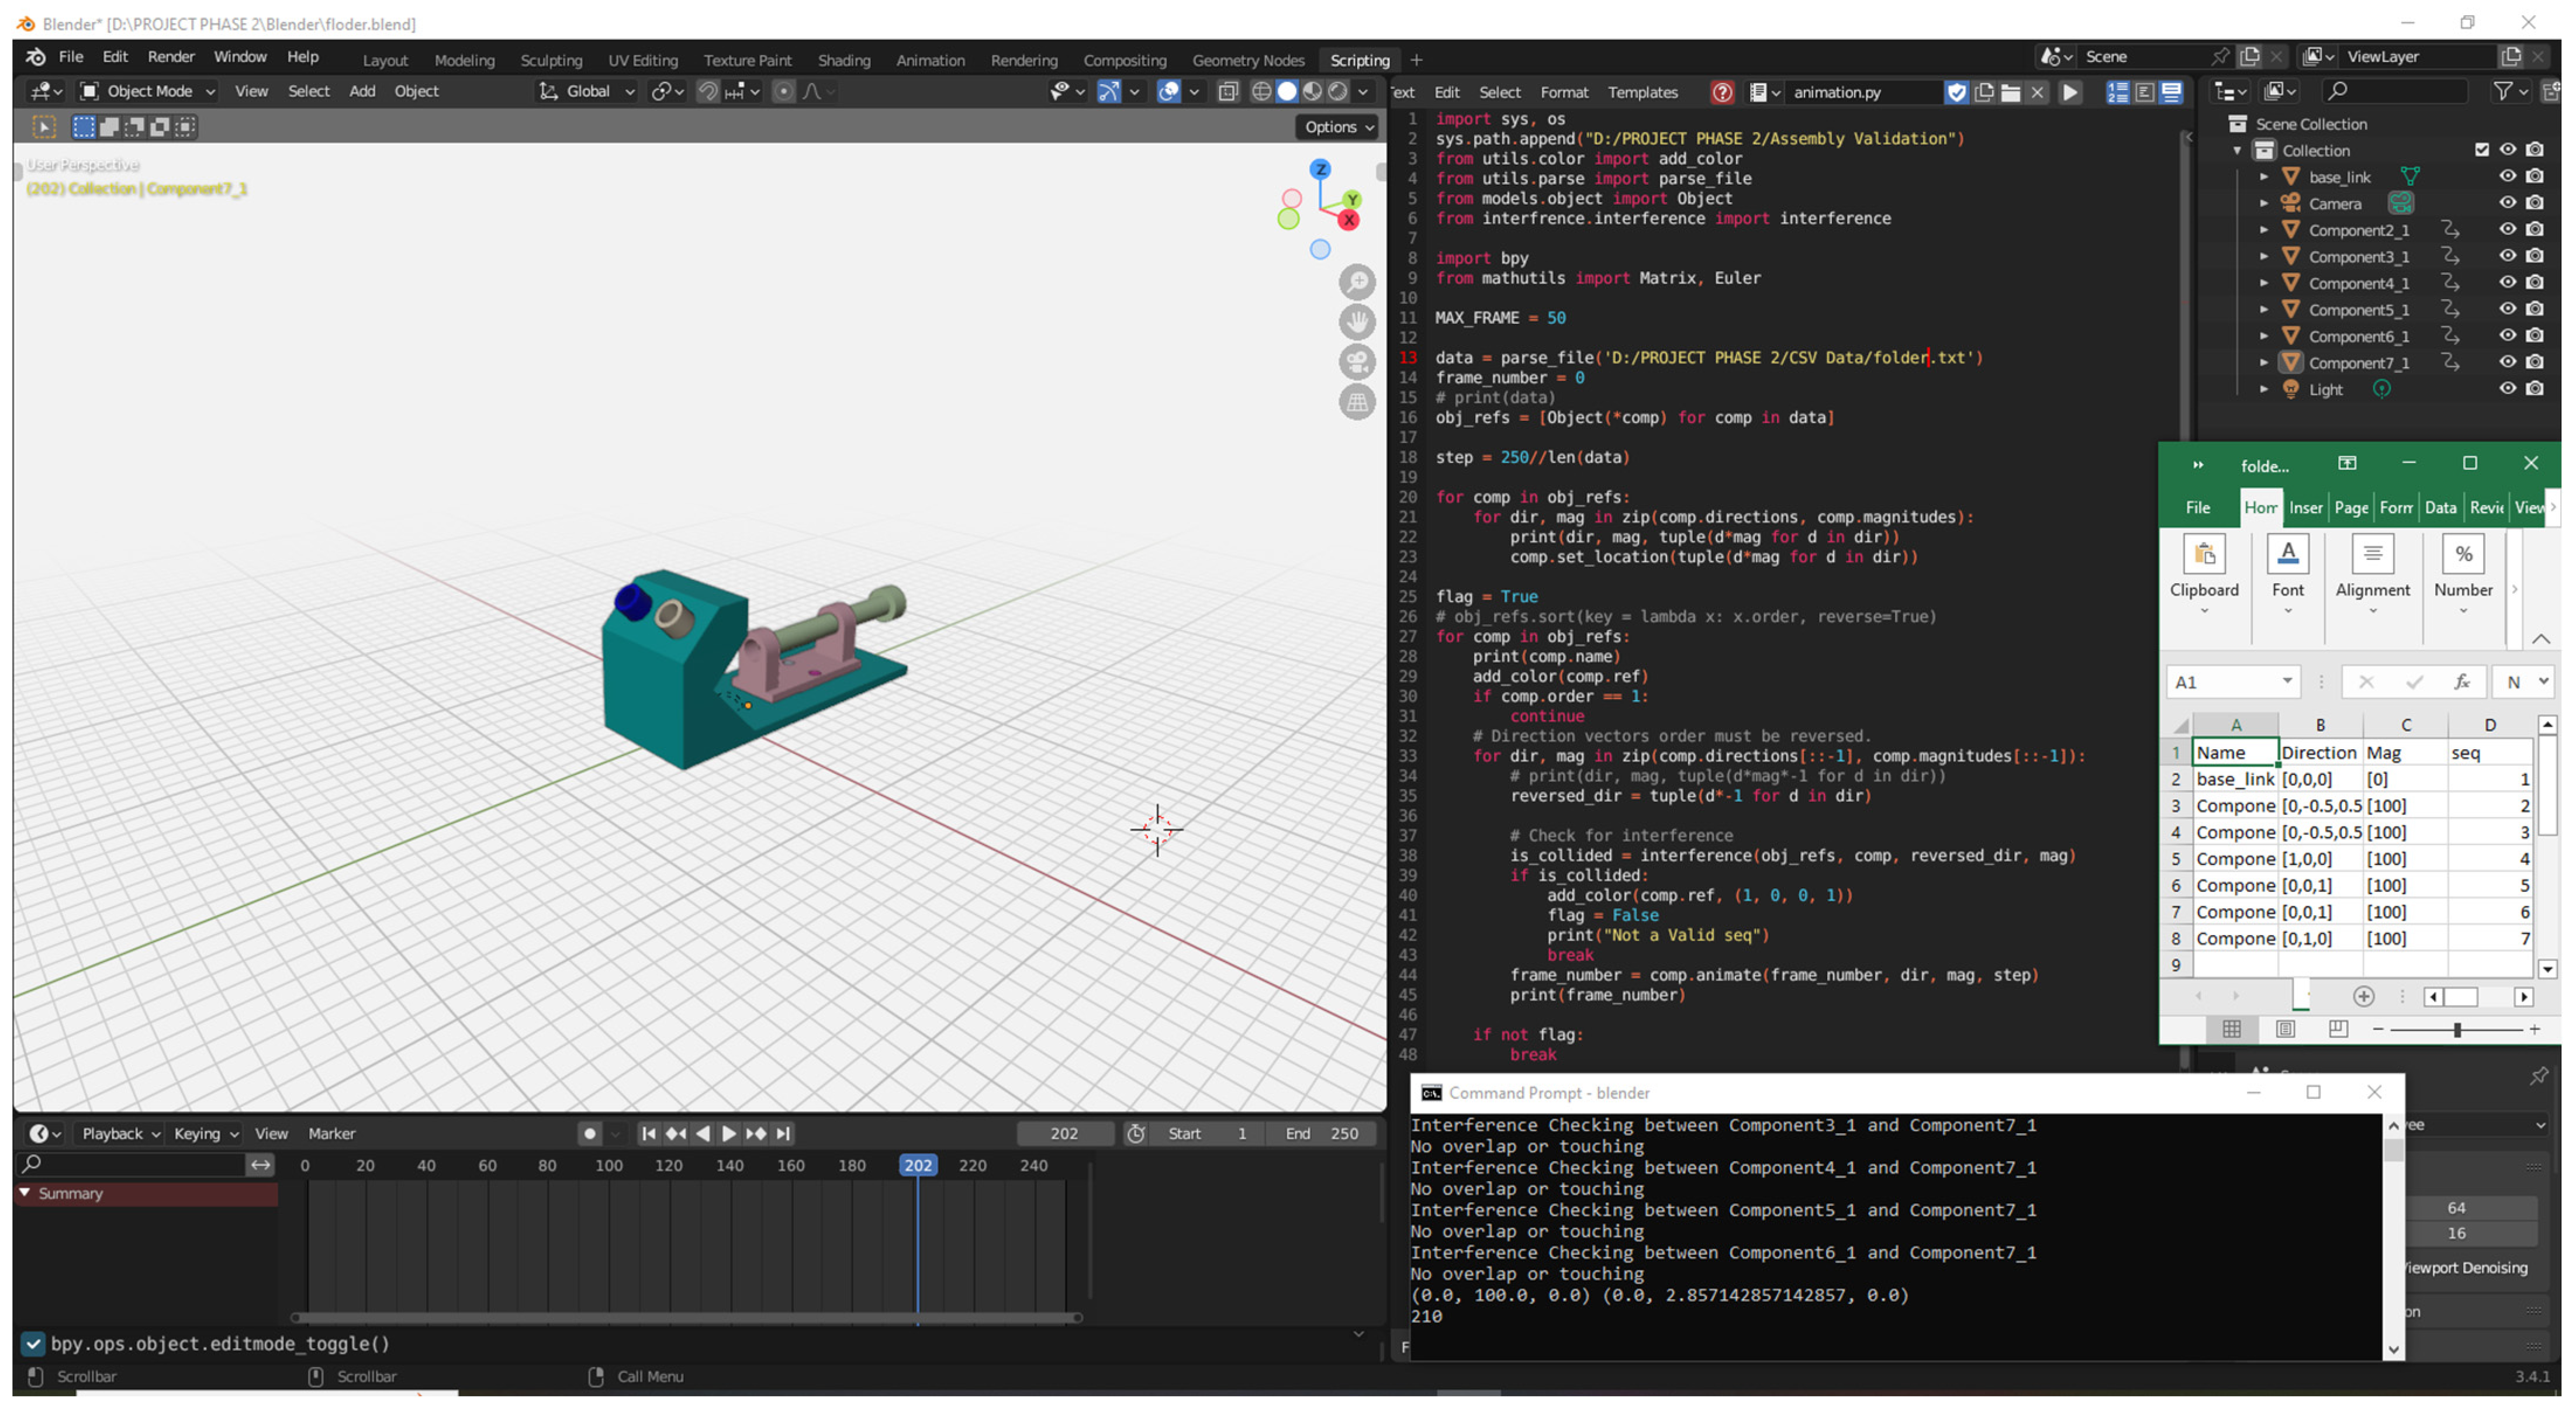Jump to timeline start frame
The height and width of the screenshot is (1416, 2576).
coord(648,1133)
